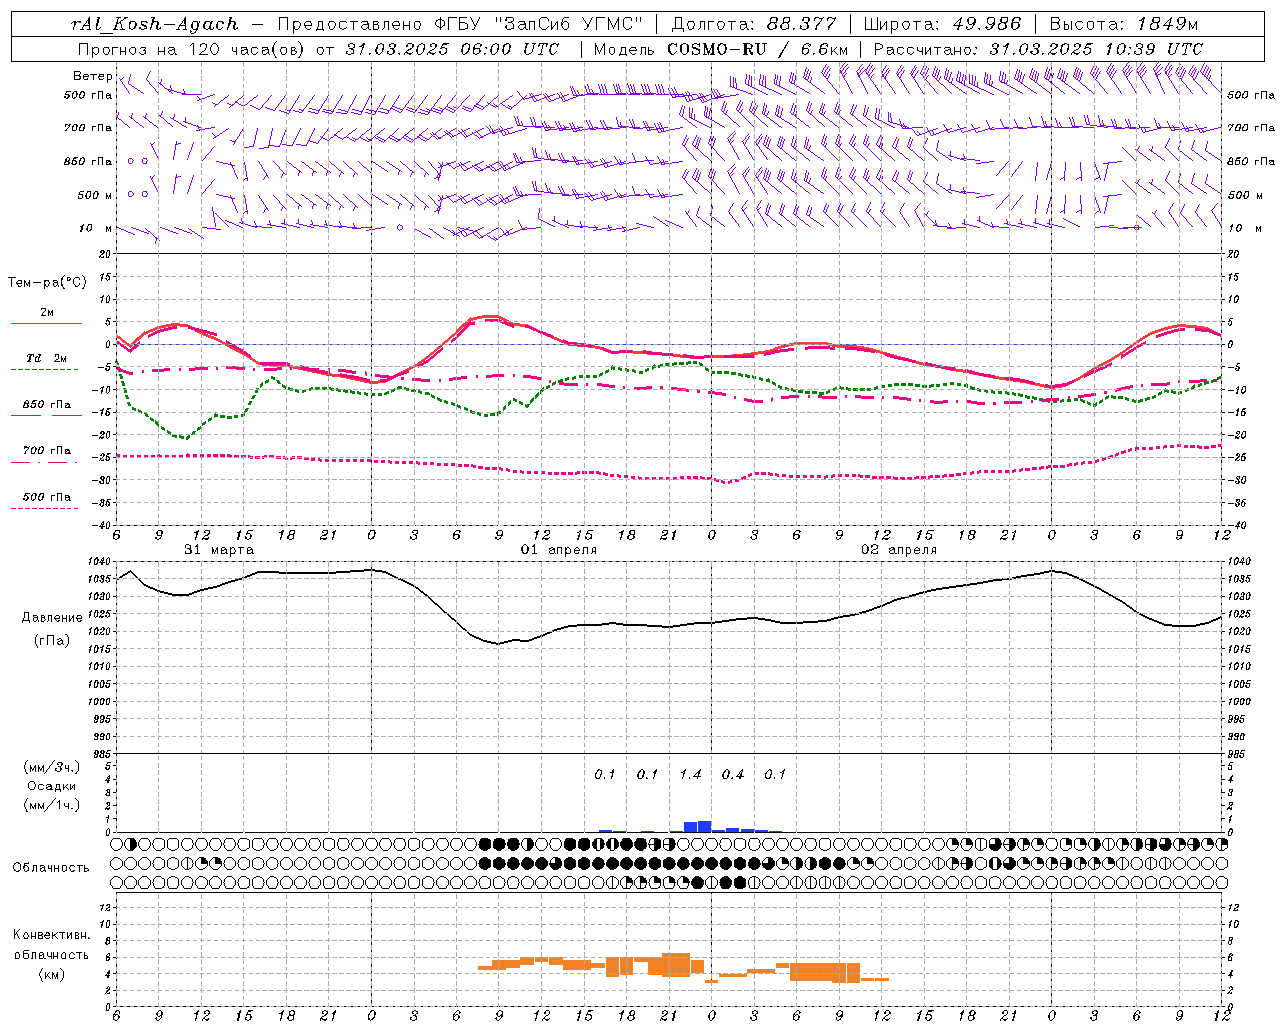Click the station name rAl_Kosh-Agach
The width and height of the screenshot is (1280, 1024).
point(155,24)
